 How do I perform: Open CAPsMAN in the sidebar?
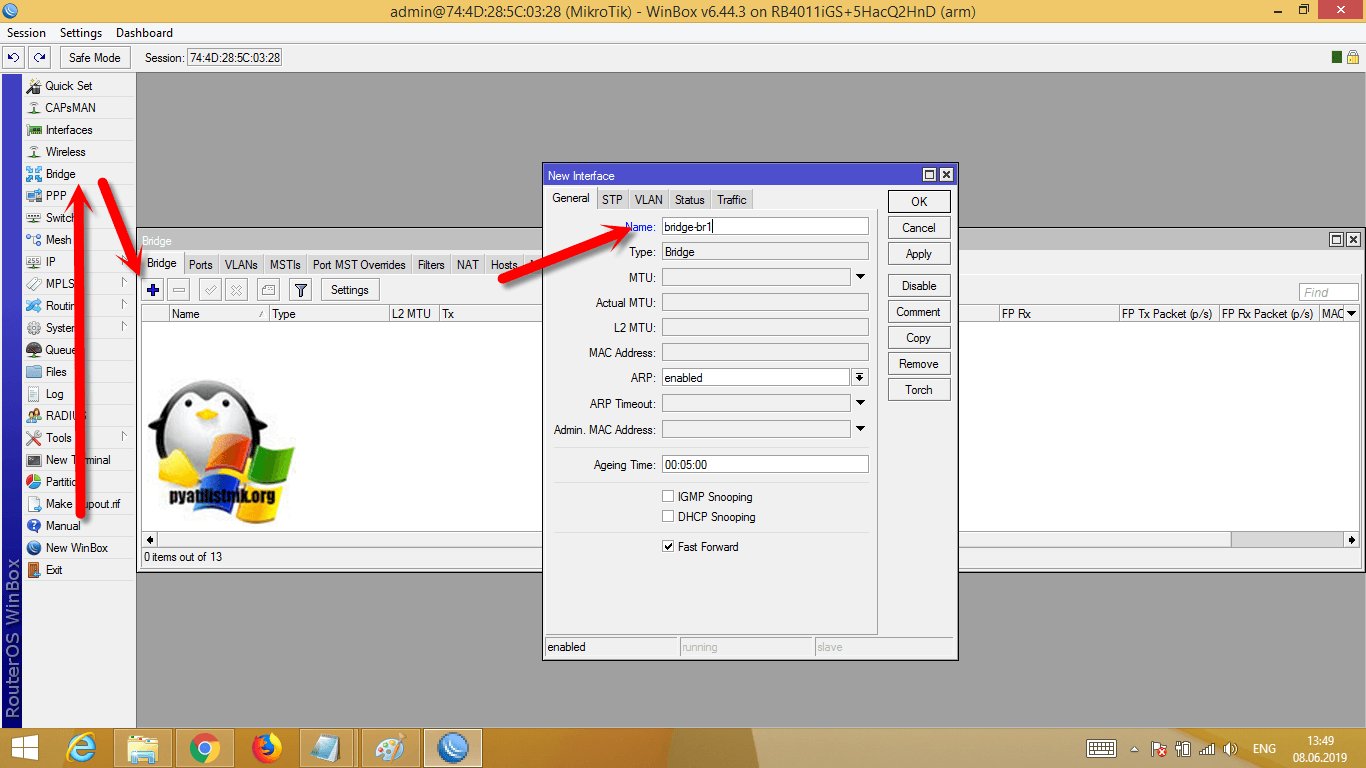point(70,108)
